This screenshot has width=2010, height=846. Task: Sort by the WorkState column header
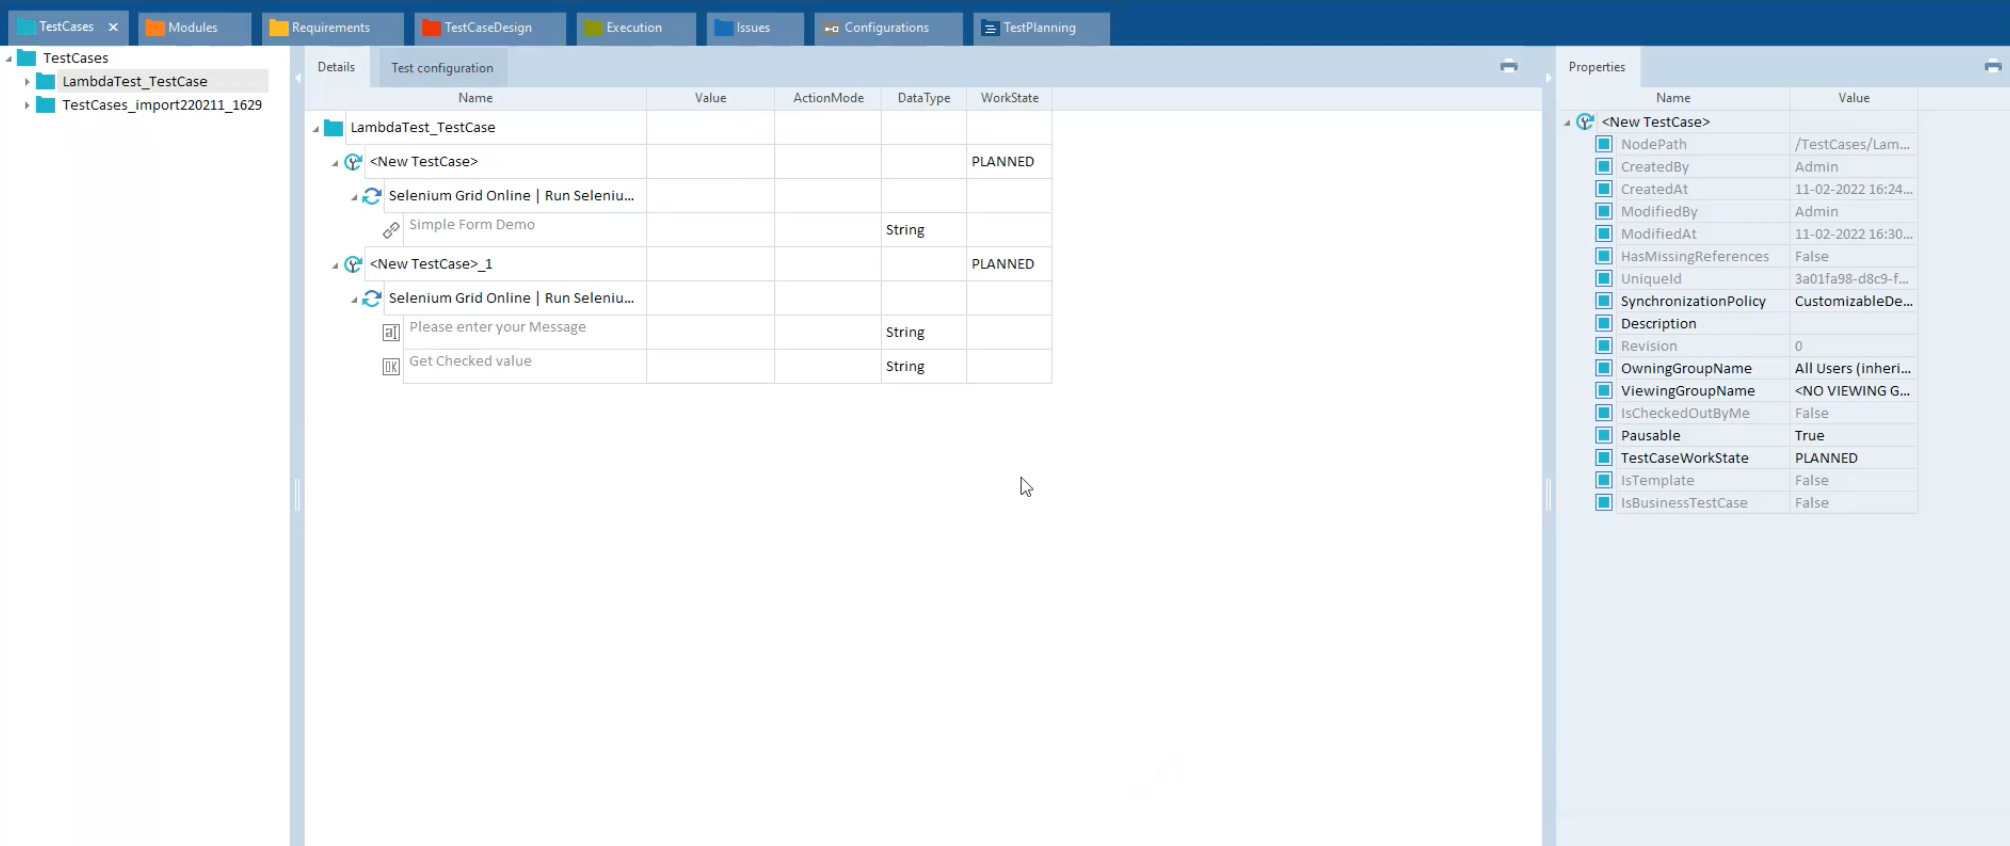1009,98
